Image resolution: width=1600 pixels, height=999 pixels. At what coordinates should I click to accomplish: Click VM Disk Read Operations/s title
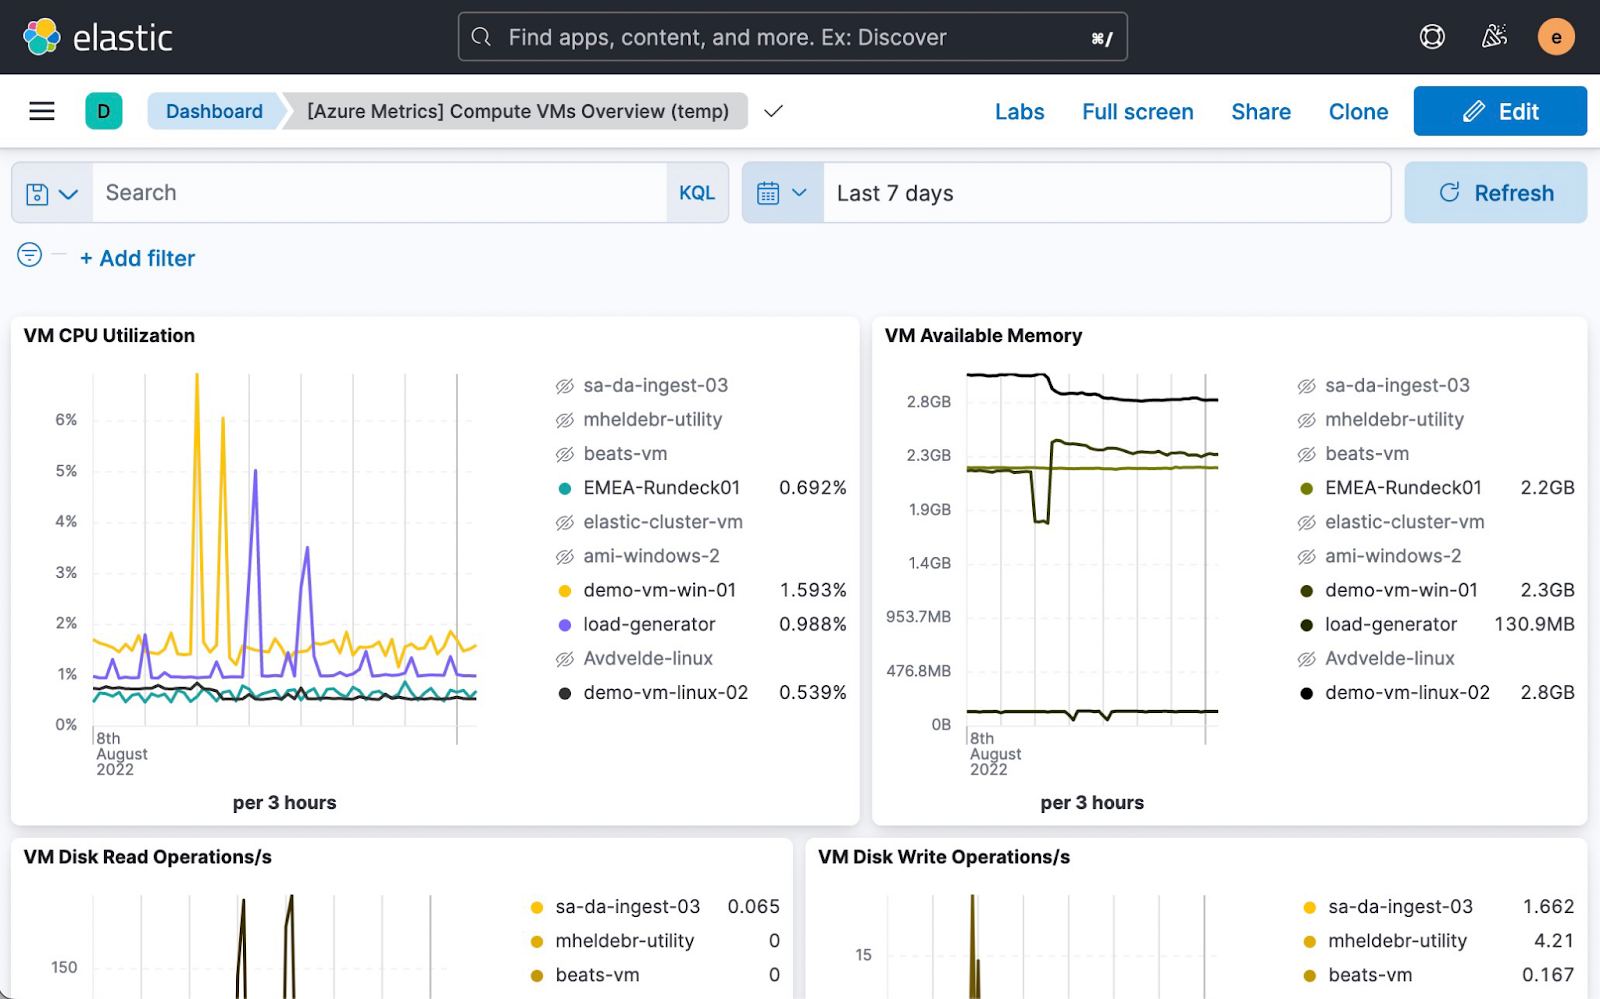[148, 857]
